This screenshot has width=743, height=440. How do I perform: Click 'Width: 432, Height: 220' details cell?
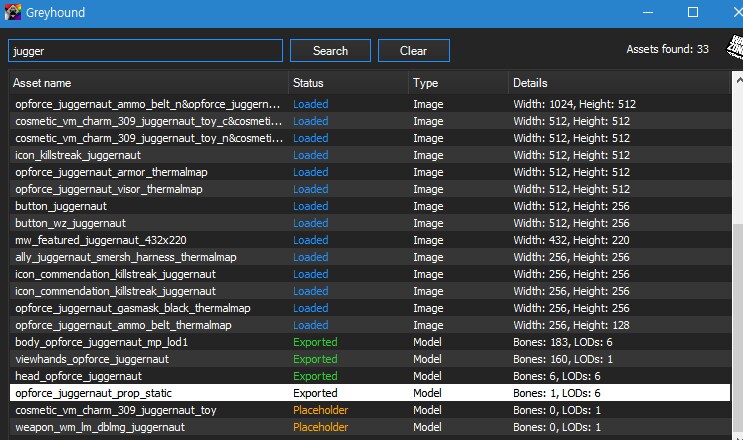[x=571, y=240]
